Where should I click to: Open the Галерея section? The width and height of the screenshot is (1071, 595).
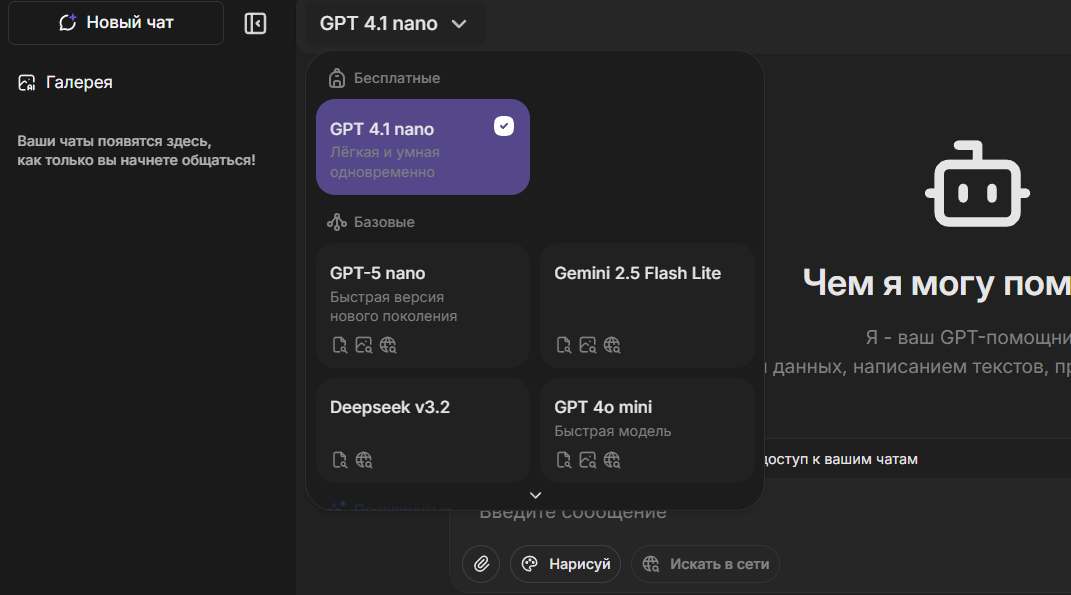pyautogui.click(x=65, y=83)
